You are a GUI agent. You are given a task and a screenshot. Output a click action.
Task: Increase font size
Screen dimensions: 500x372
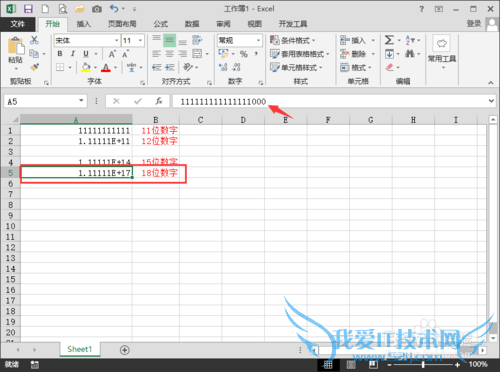[x=112, y=54]
